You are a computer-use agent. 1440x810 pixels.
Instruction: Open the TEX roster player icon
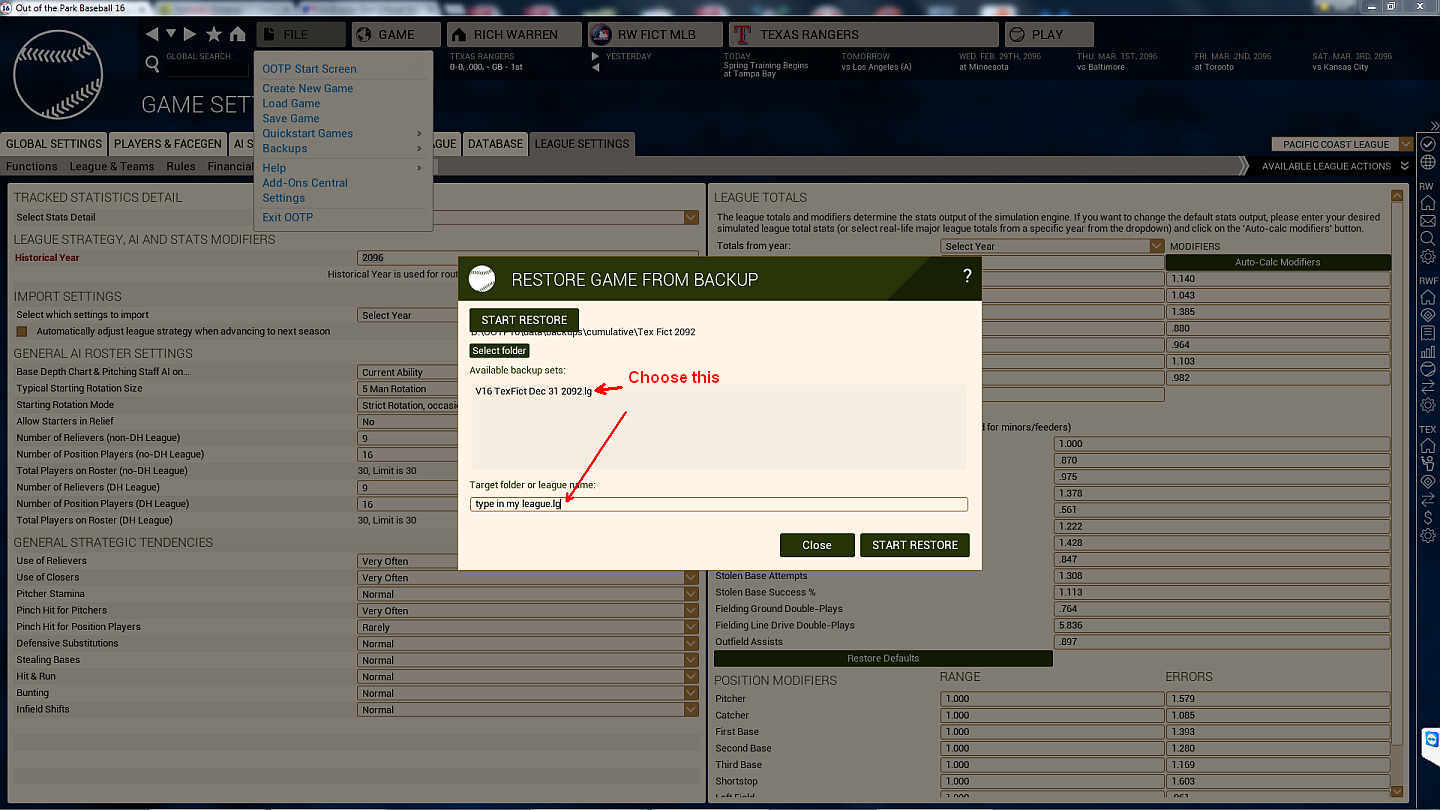tap(1428, 463)
